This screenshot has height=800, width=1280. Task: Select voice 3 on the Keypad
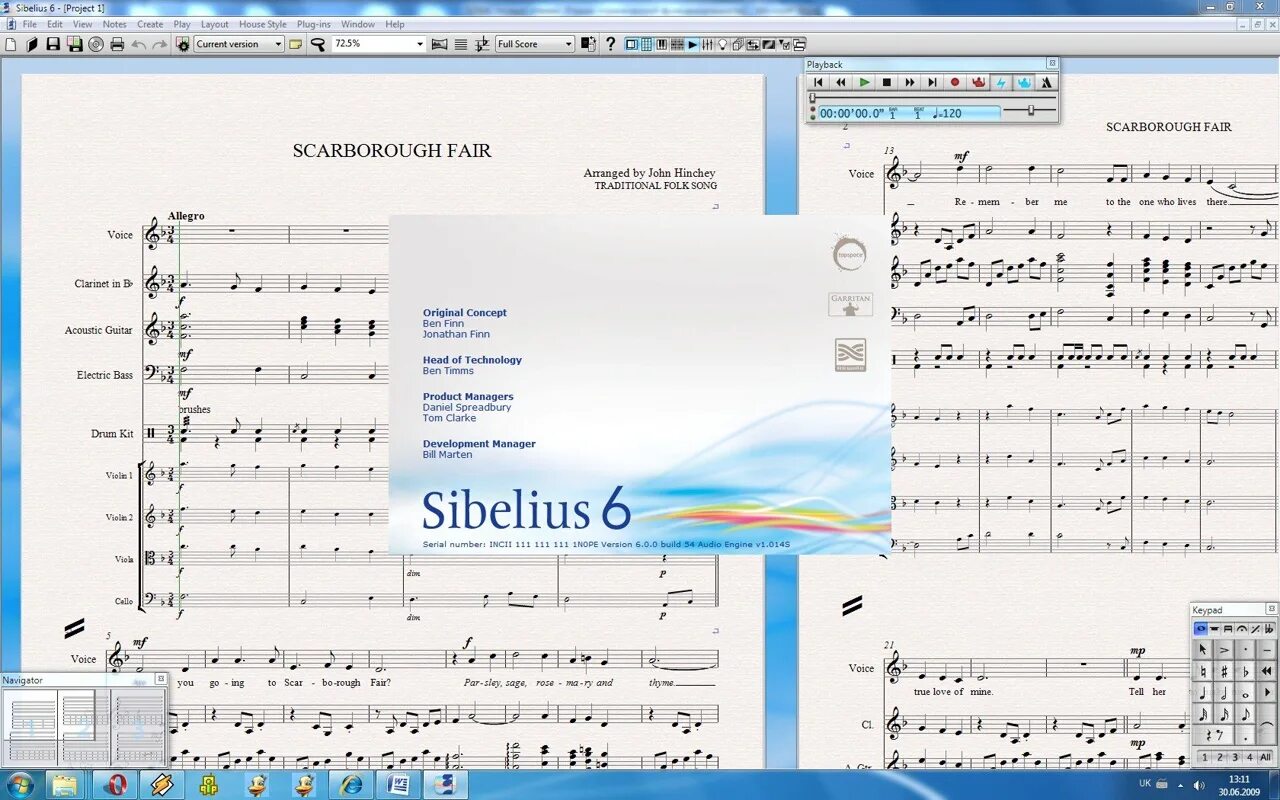click(x=1235, y=757)
